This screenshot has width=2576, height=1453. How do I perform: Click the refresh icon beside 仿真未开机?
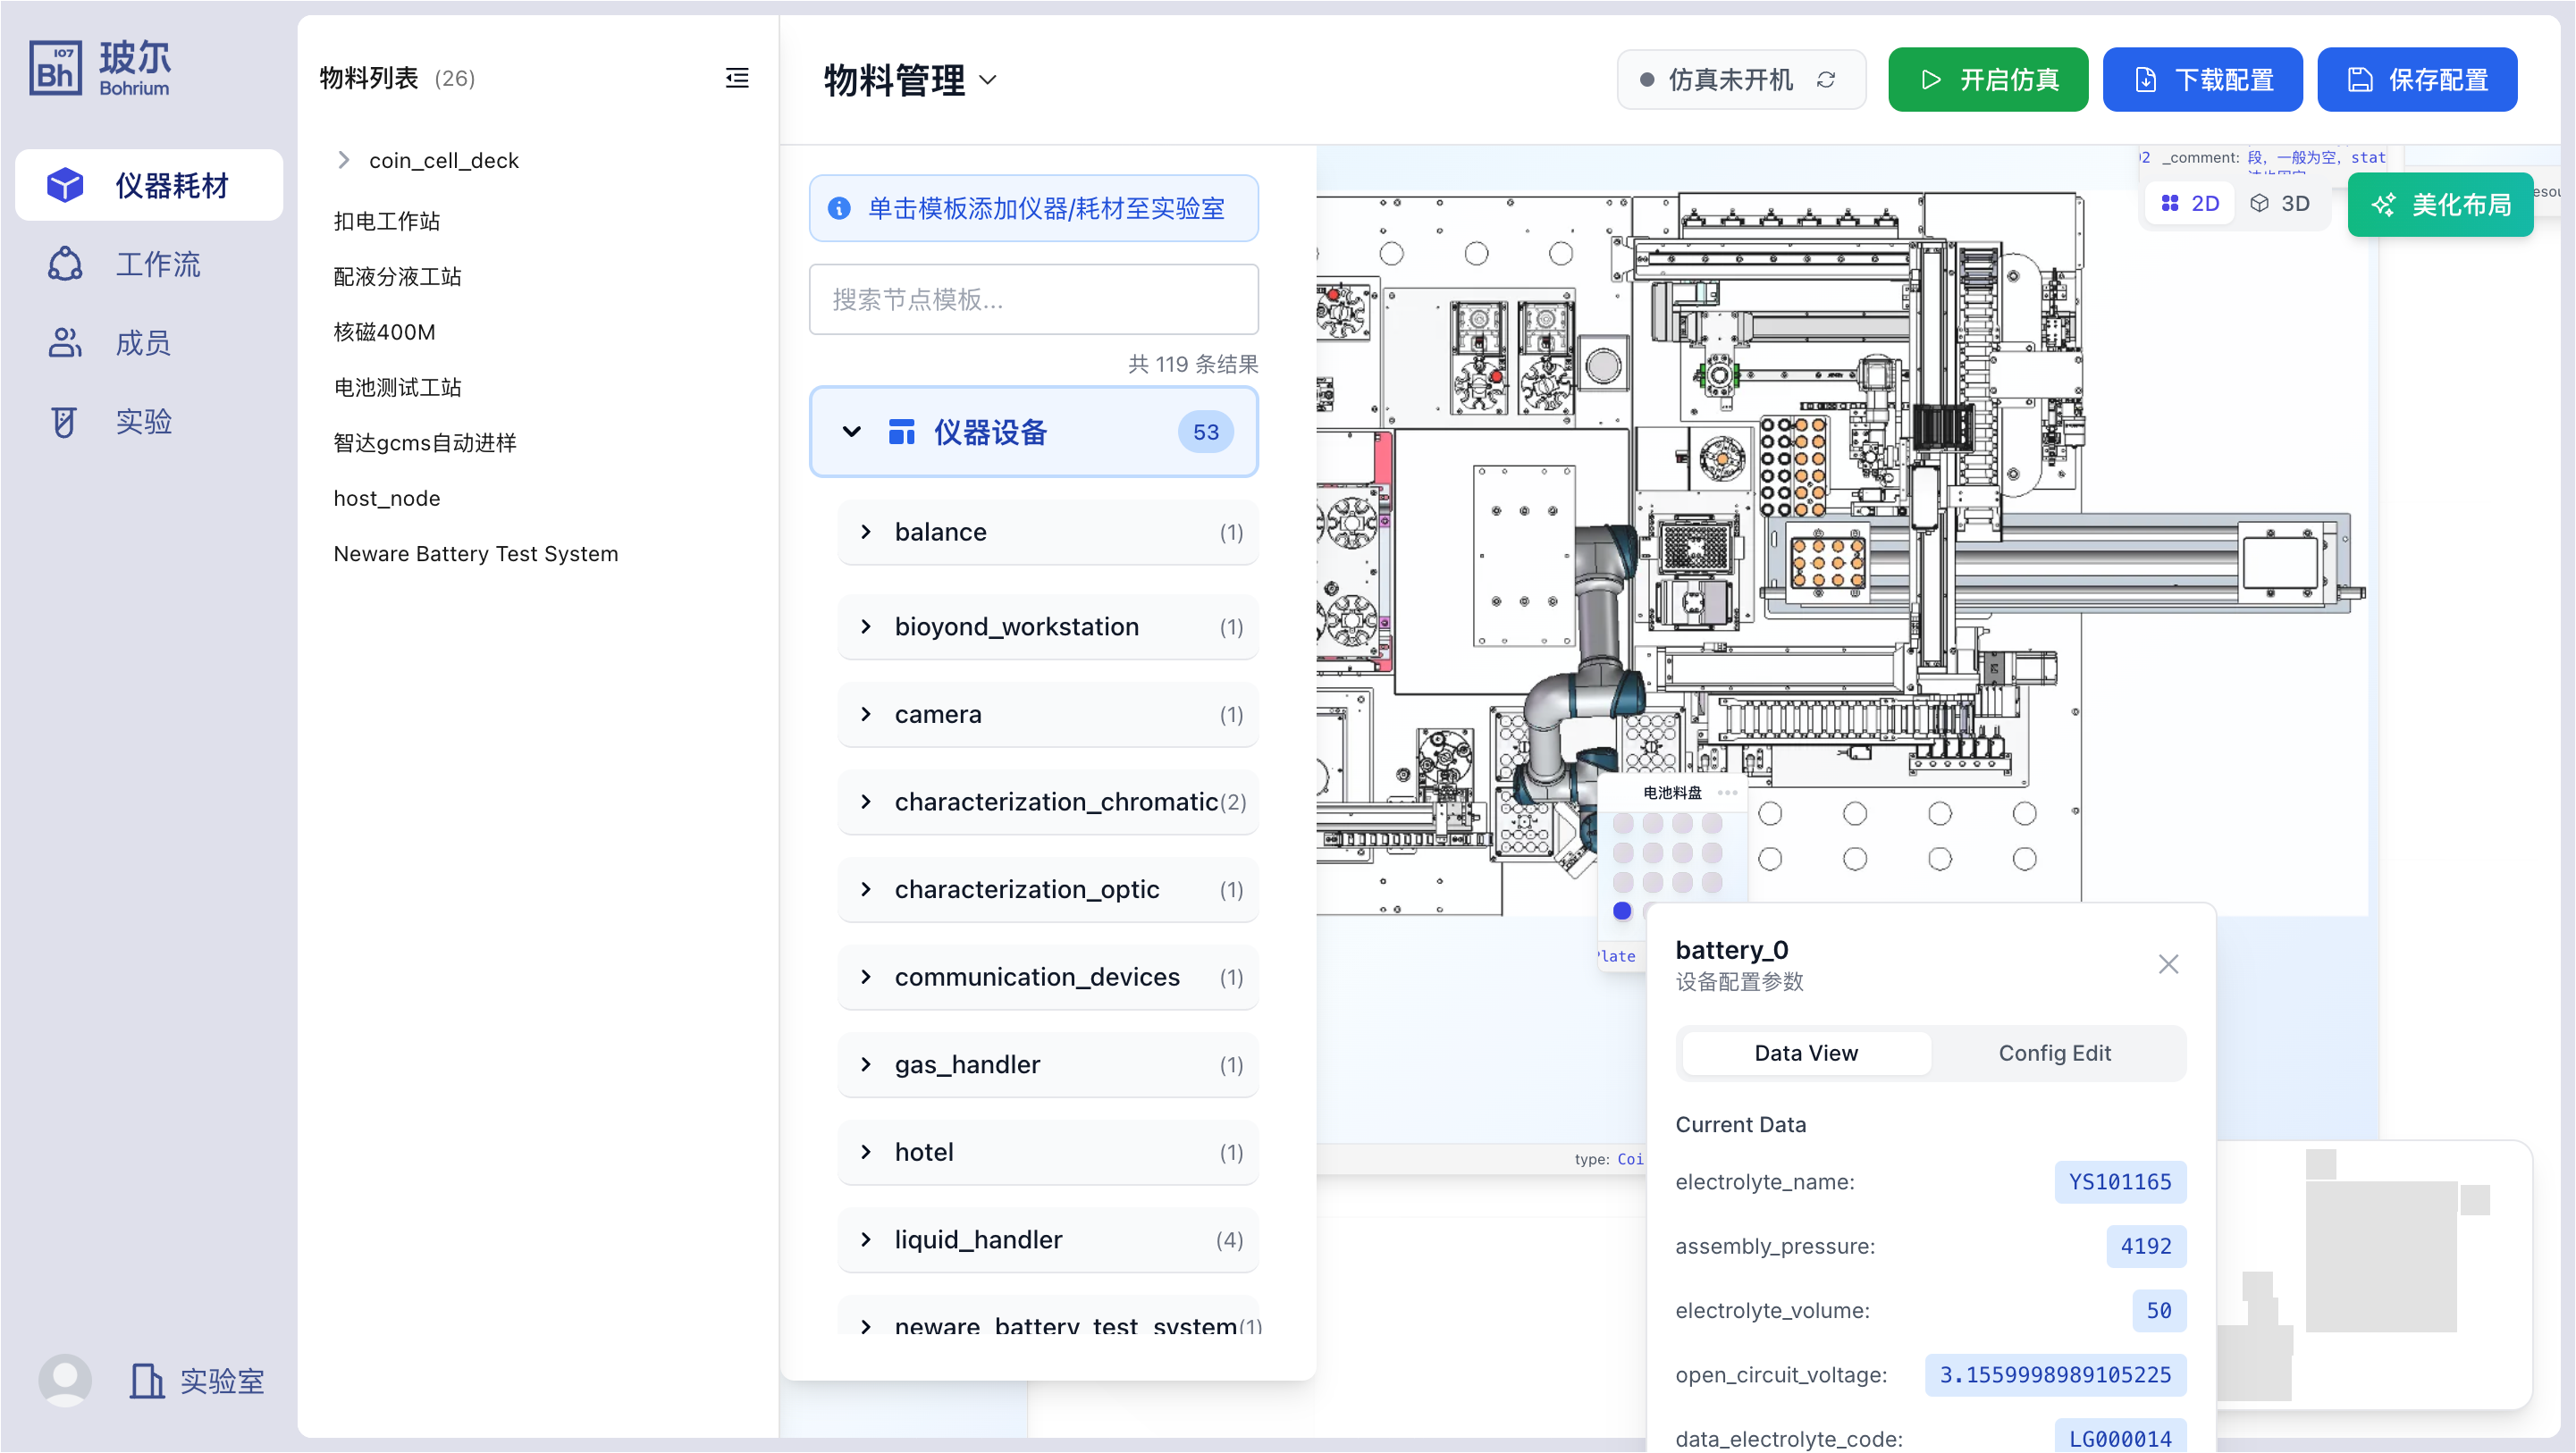click(1827, 79)
